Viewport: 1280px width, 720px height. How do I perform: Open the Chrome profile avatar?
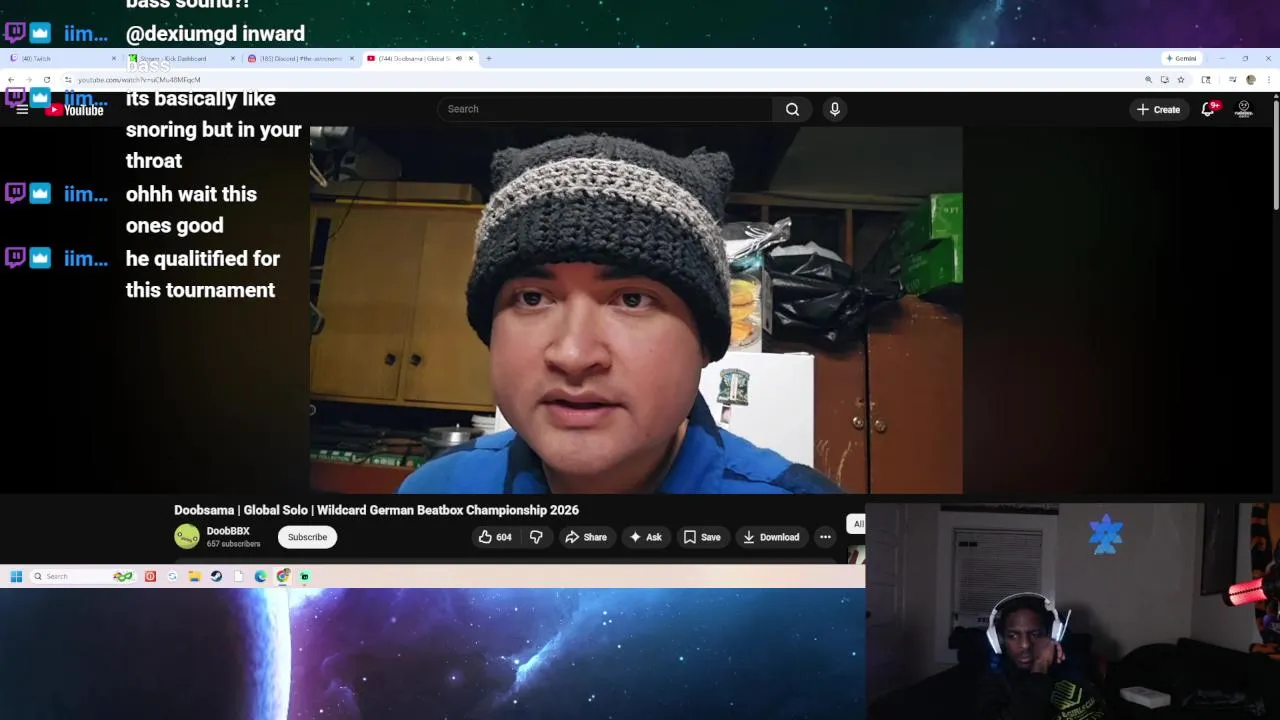[x=1251, y=79]
